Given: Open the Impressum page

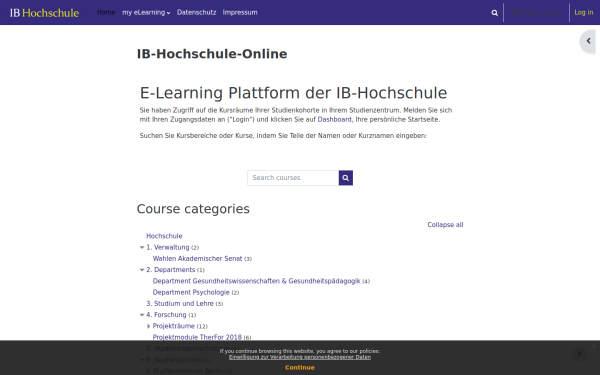Looking at the screenshot, I should pyautogui.click(x=240, y=13).
